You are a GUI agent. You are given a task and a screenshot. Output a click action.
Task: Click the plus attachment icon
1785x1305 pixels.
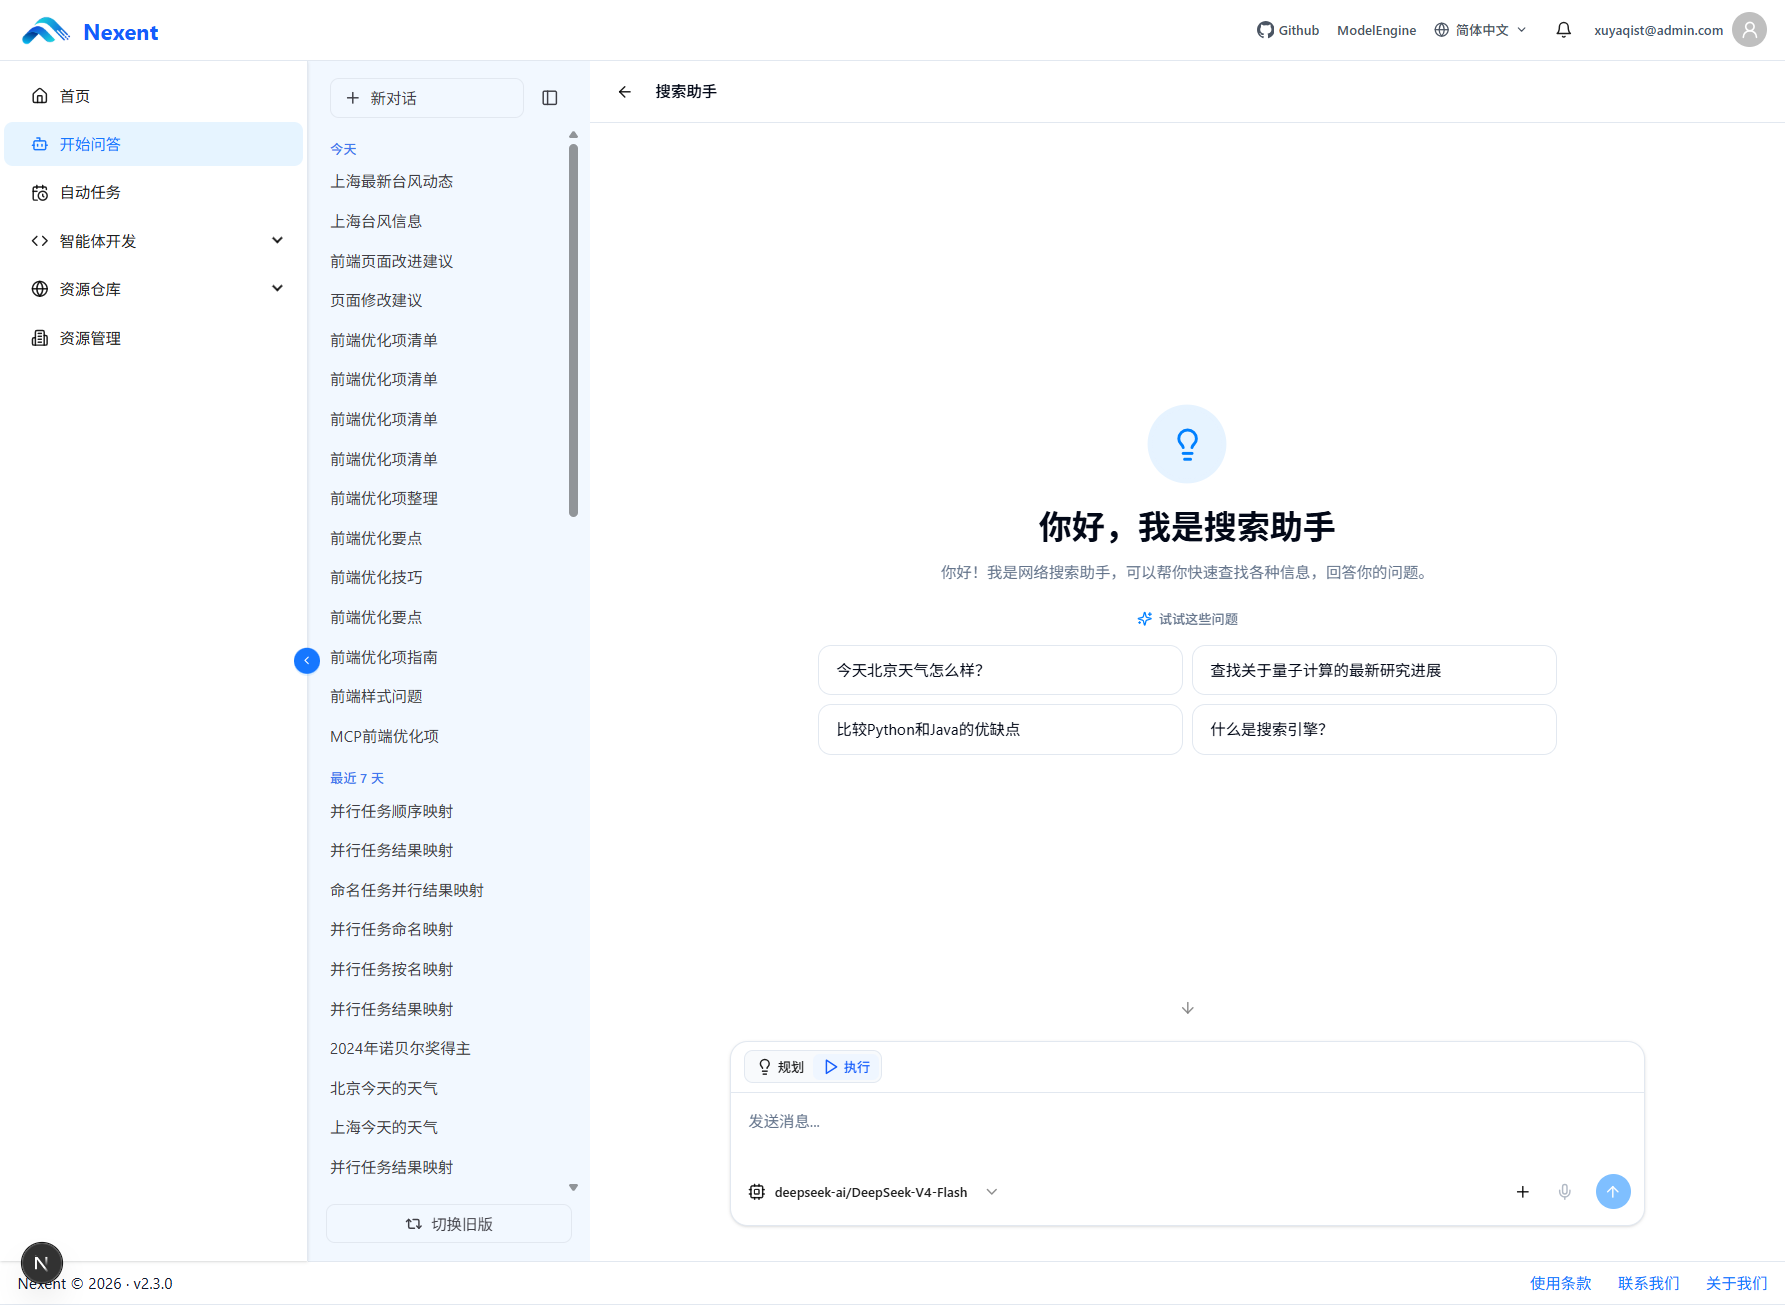coord(1523,1192)
